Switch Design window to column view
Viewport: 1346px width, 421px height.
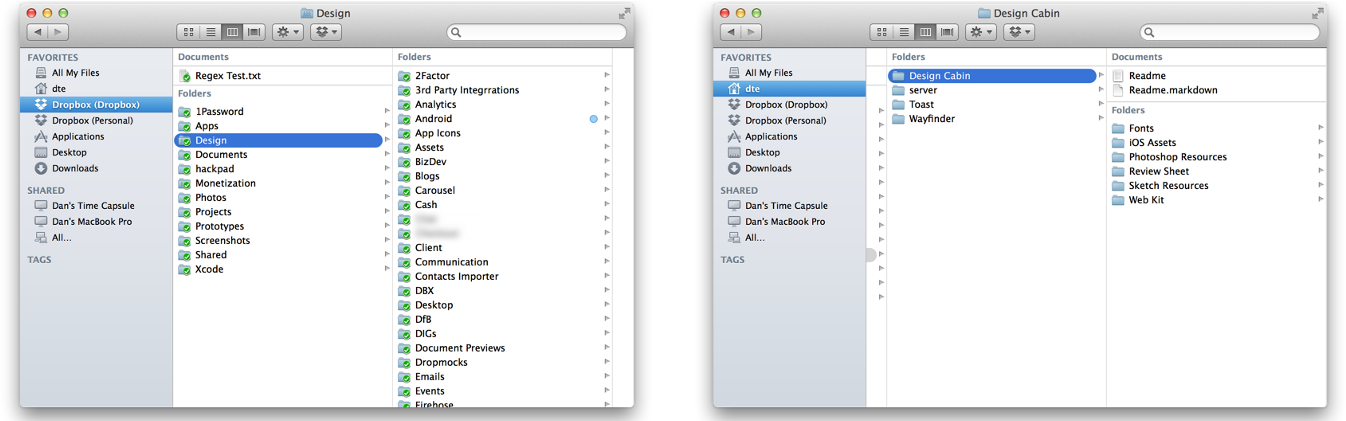click(x=232, y=33)
